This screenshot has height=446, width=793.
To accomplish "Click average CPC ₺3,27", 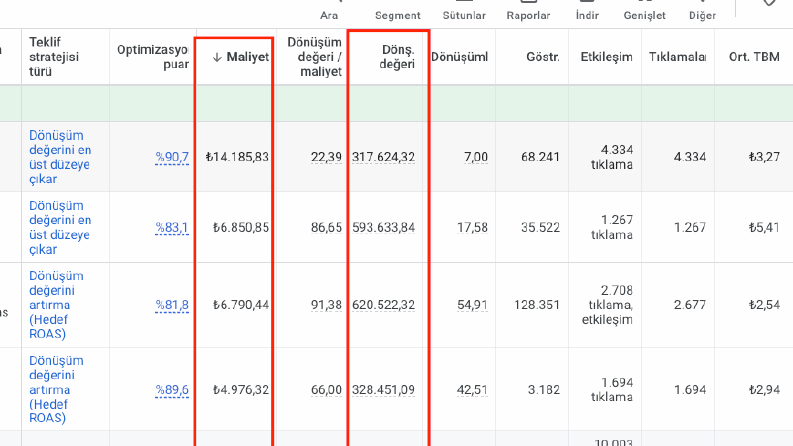I will [x=764, y=157].
